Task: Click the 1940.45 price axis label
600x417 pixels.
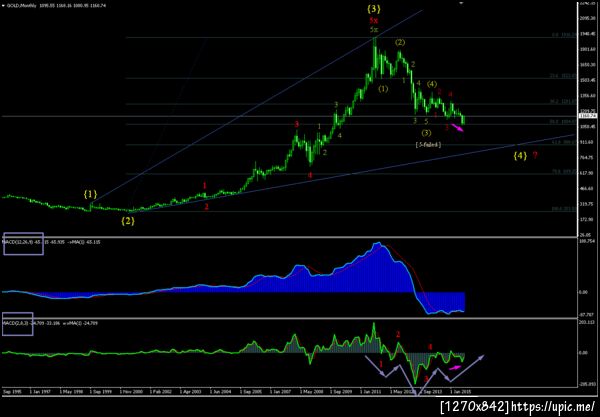Action: 588,34
